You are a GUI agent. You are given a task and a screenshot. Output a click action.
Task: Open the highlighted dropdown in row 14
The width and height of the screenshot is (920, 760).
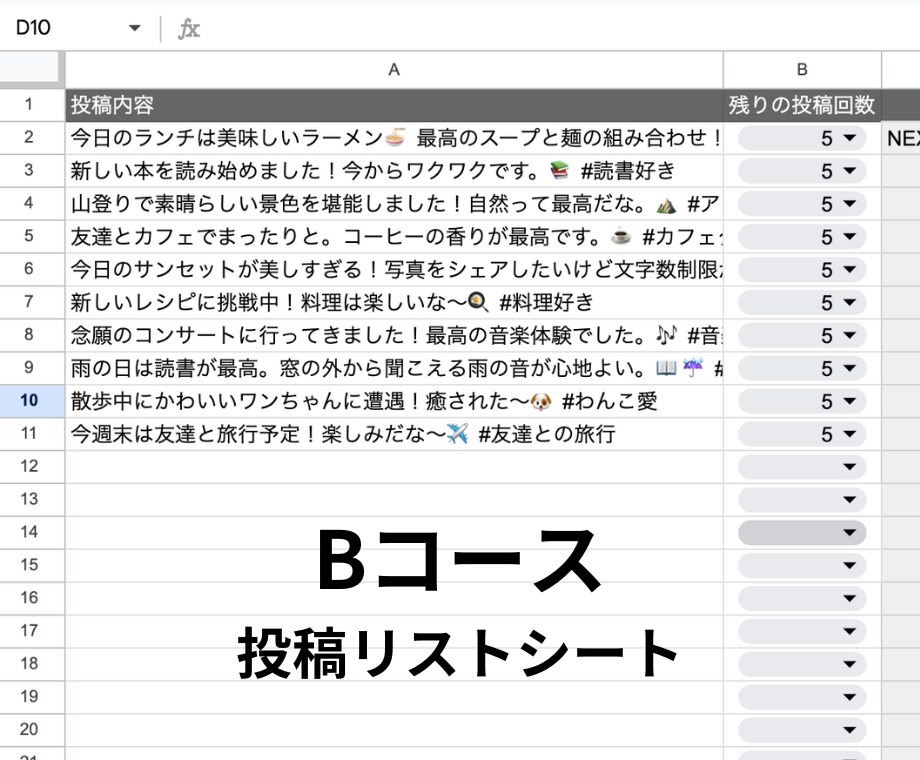coord(801,532)
